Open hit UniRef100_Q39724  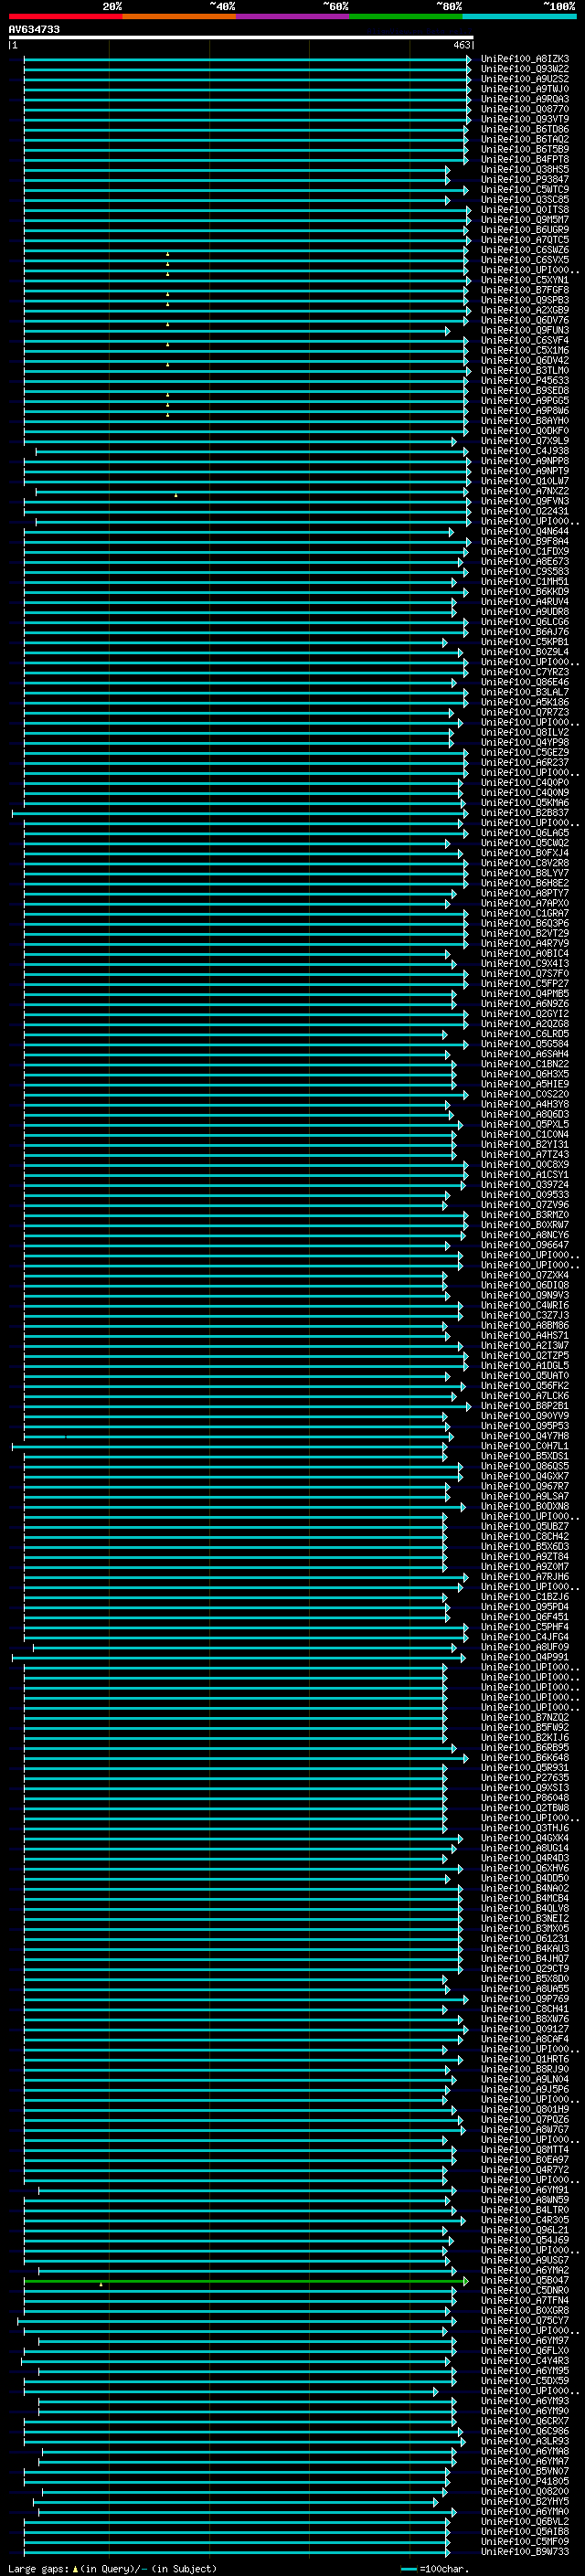[525, 1185]
